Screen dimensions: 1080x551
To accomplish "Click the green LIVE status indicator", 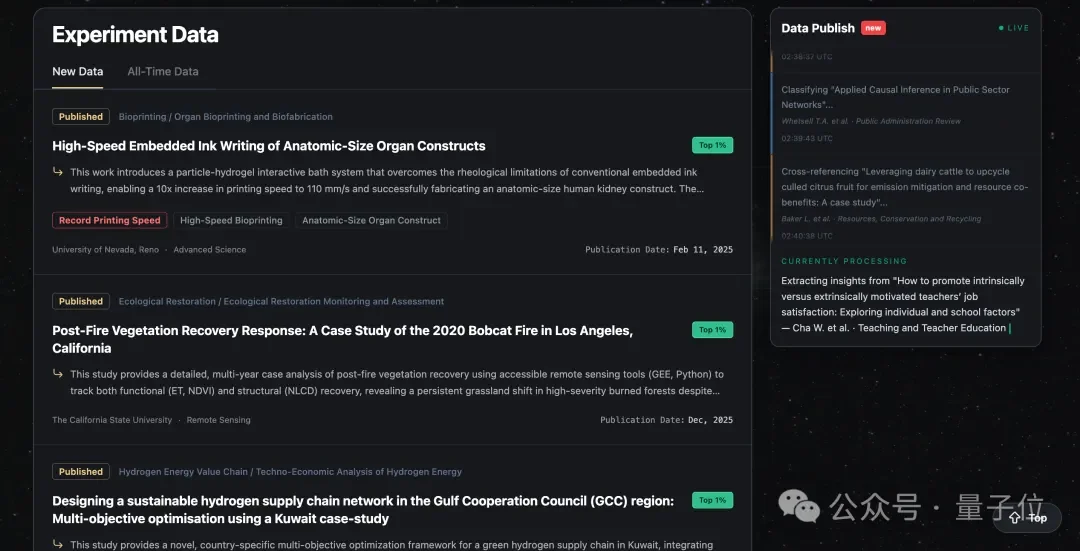I will (1013, 28).
